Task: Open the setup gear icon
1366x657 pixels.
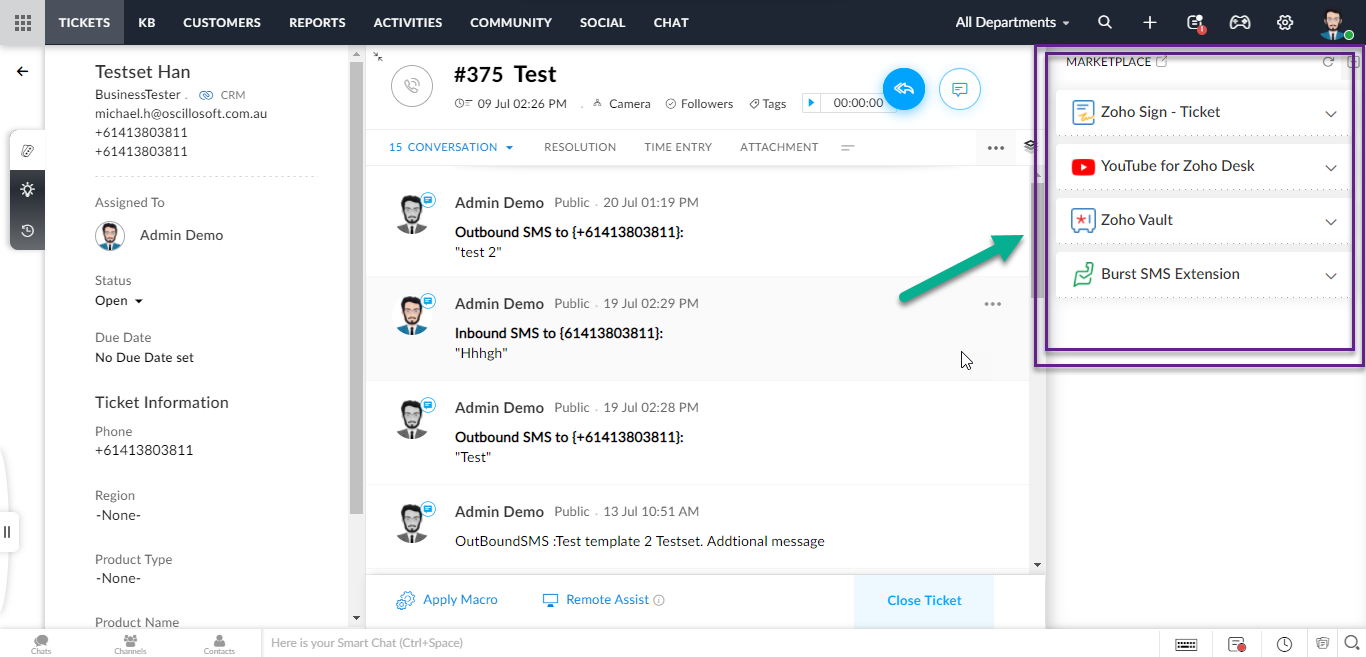Action: click(1285, 22)
